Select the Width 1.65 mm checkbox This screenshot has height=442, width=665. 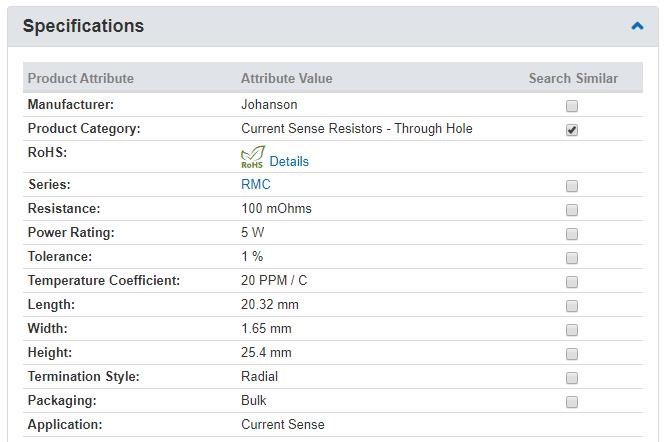coord(572,330)
